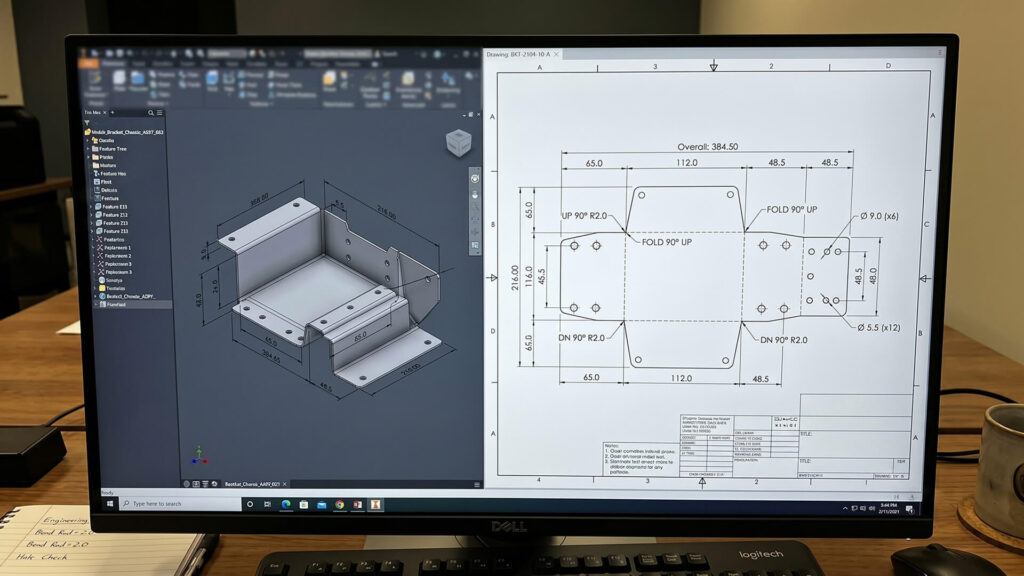Select Feature Z12 in the browser
This screenshot has height=576, width=1024.
pos(112,215)
